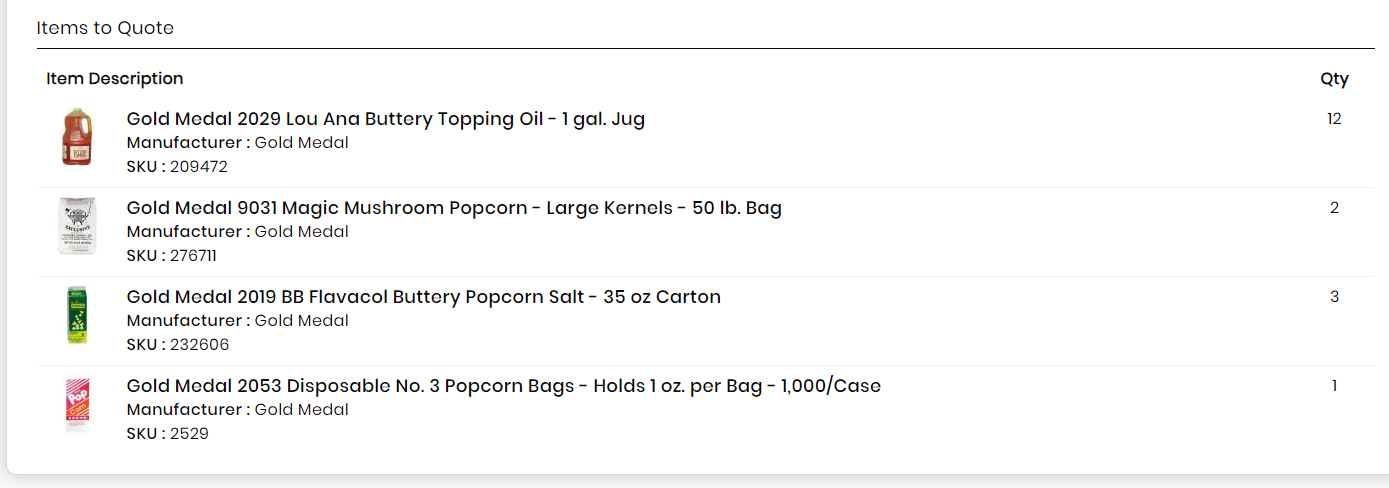
Task: Open Gold Medal 9031 Magic Mushroom Popcorn title
Action: [x=454, y=208]
